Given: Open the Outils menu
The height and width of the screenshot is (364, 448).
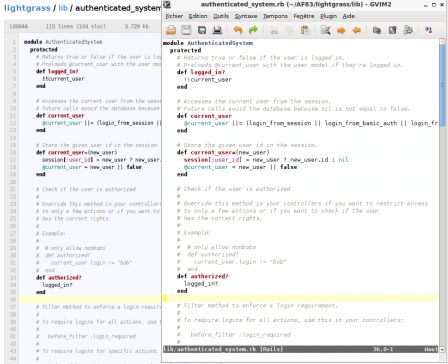Looking at the screenshot, I should click(221, 16).
